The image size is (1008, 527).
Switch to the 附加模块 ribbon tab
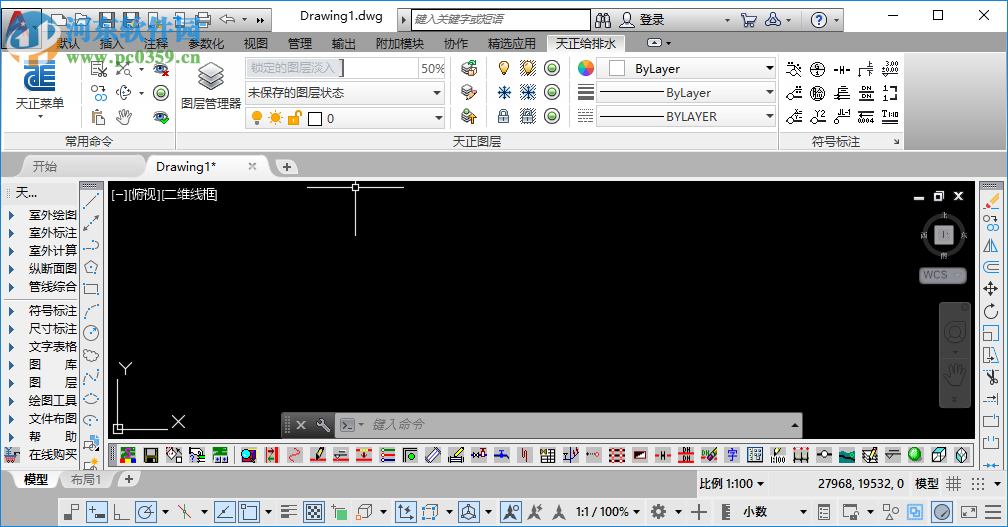400,43
